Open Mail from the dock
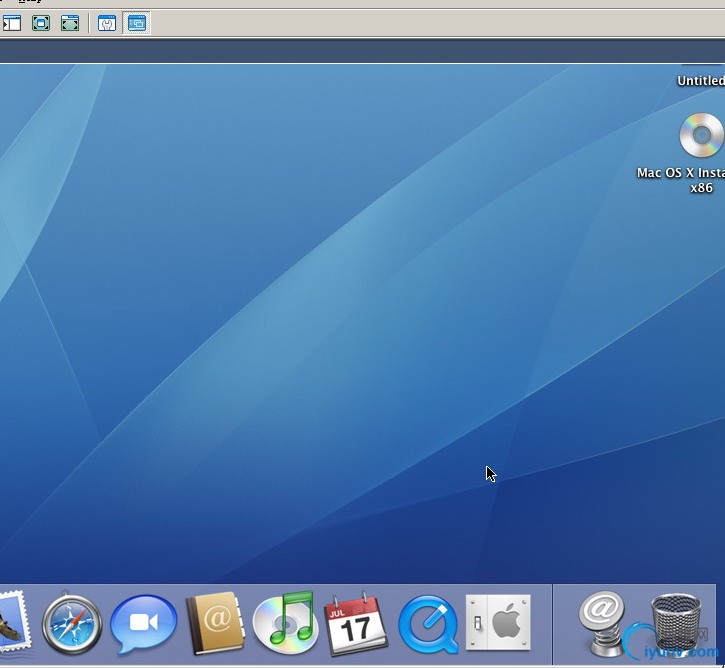725x668 pixels. click(15, 624)
